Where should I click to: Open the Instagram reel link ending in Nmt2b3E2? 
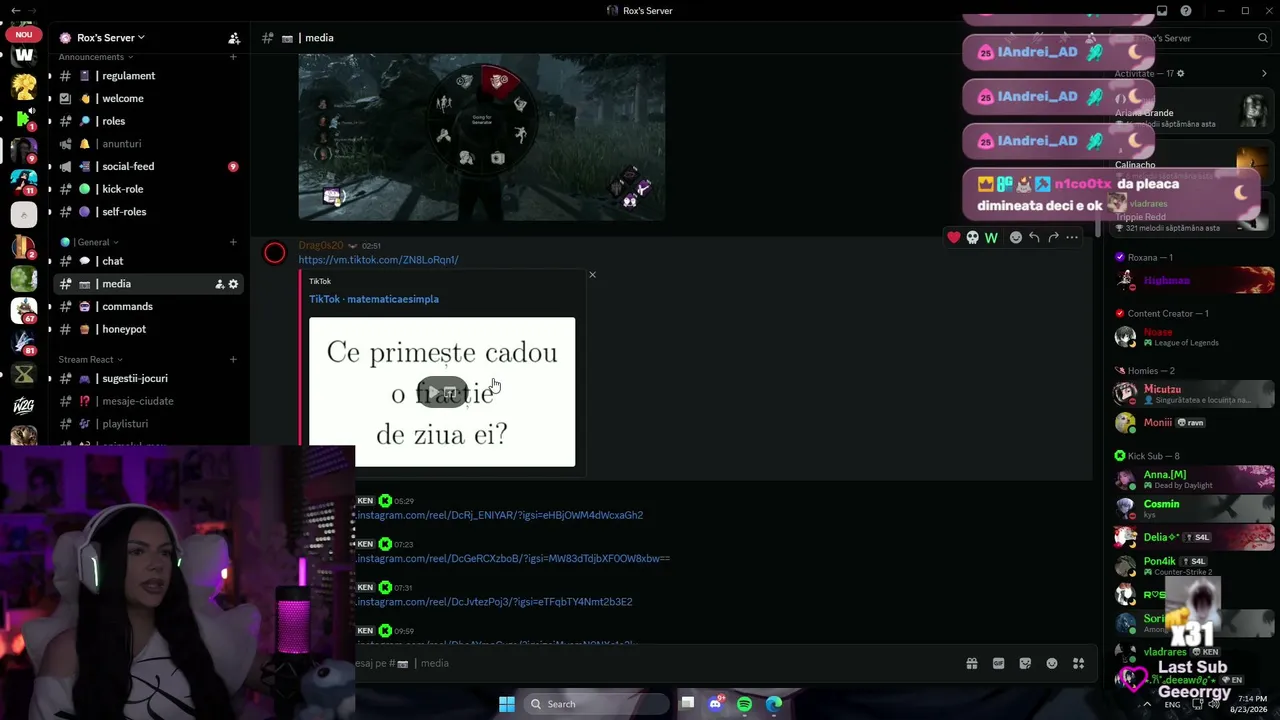(494, 602)
